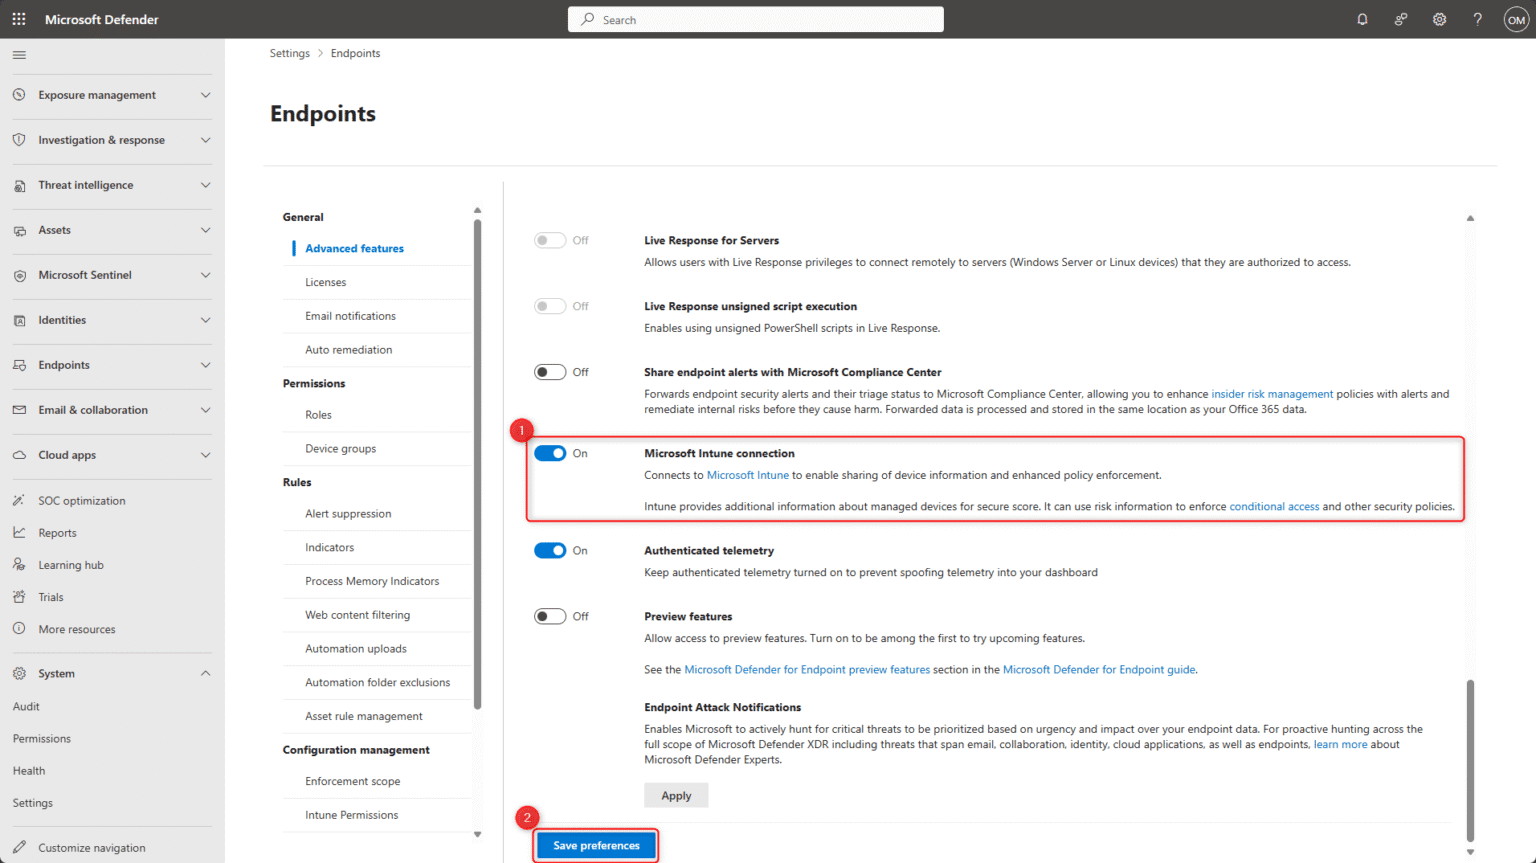Click the Assets sidebar icon
Image resolution: width=1536 pixels, height=863 pixels.
19,230
